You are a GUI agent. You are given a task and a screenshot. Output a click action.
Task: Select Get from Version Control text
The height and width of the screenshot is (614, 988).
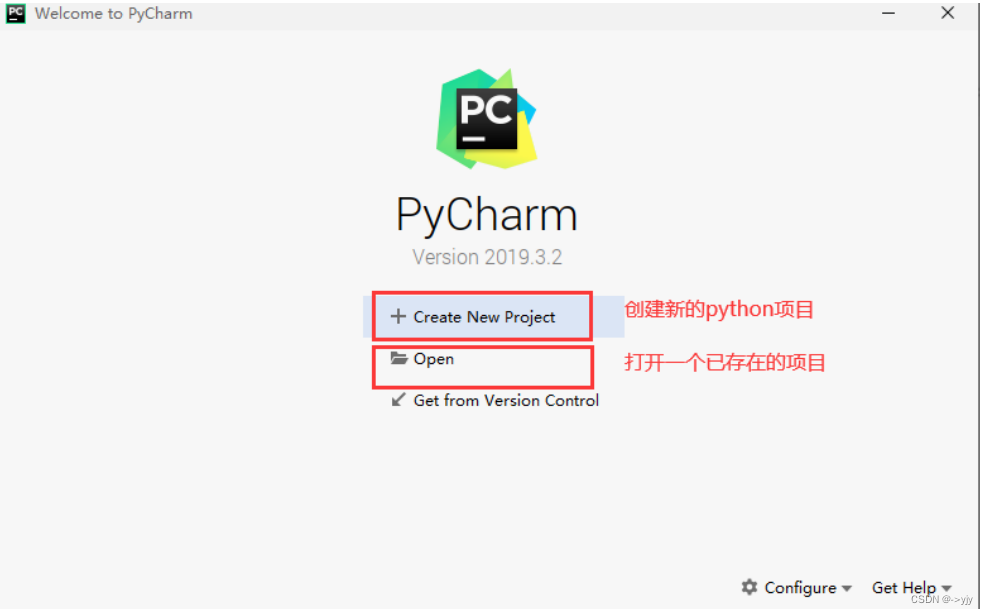(x=506, y=400)
